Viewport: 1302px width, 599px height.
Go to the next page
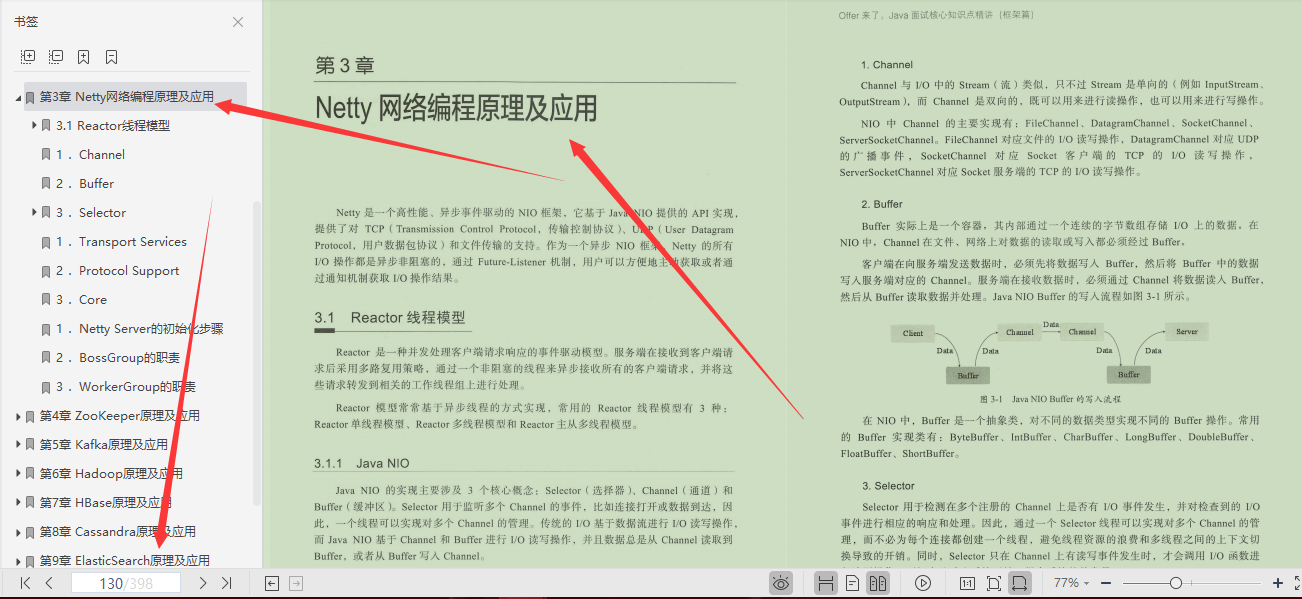(x=203, y=583)
